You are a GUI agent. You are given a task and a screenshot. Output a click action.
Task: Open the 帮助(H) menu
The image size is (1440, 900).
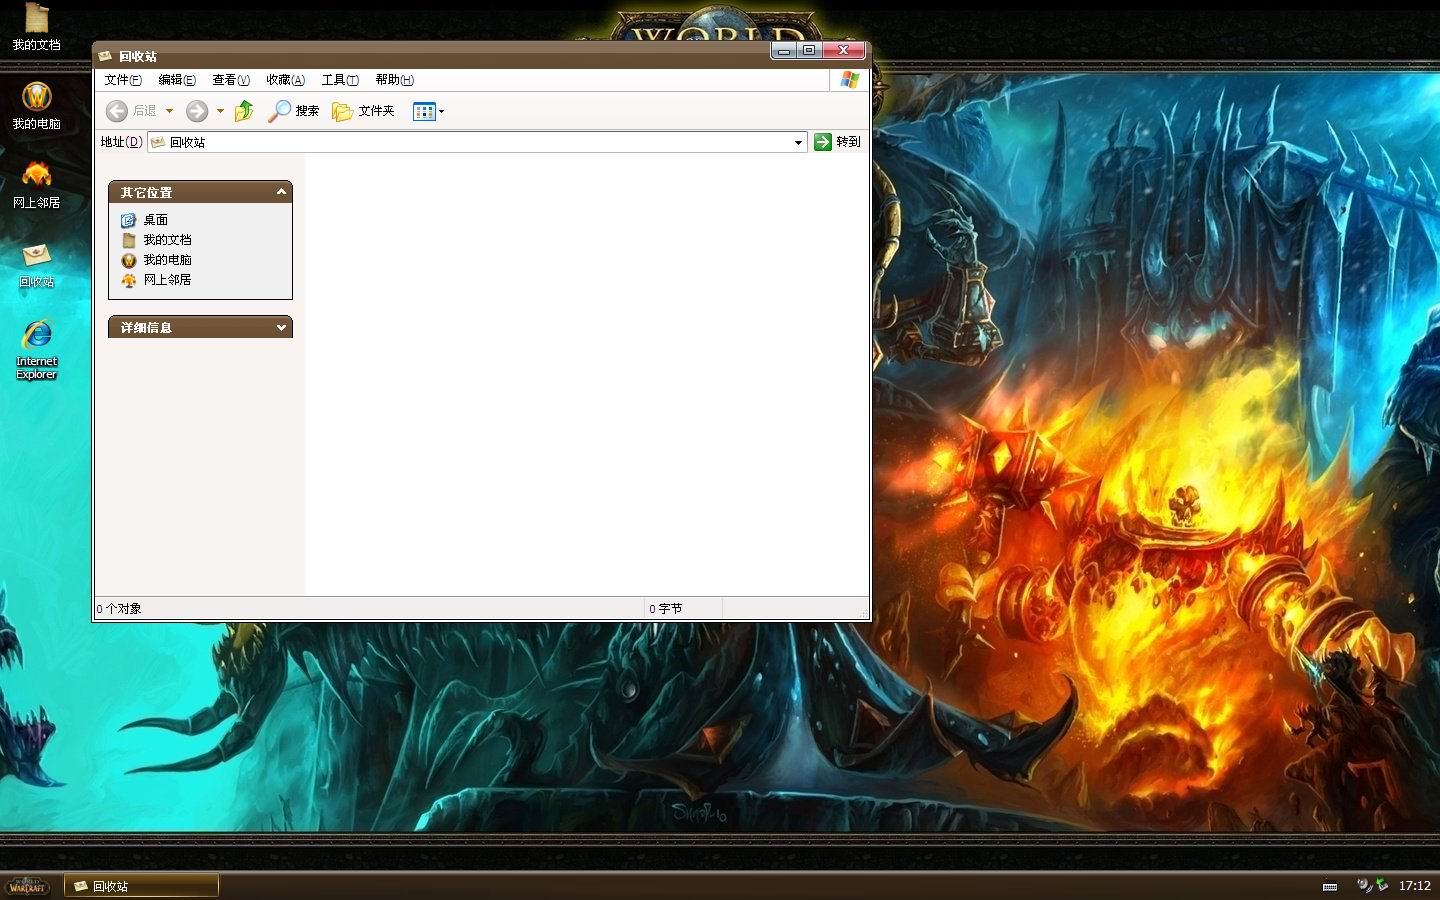pyautogui.click(x=394, y=80)
